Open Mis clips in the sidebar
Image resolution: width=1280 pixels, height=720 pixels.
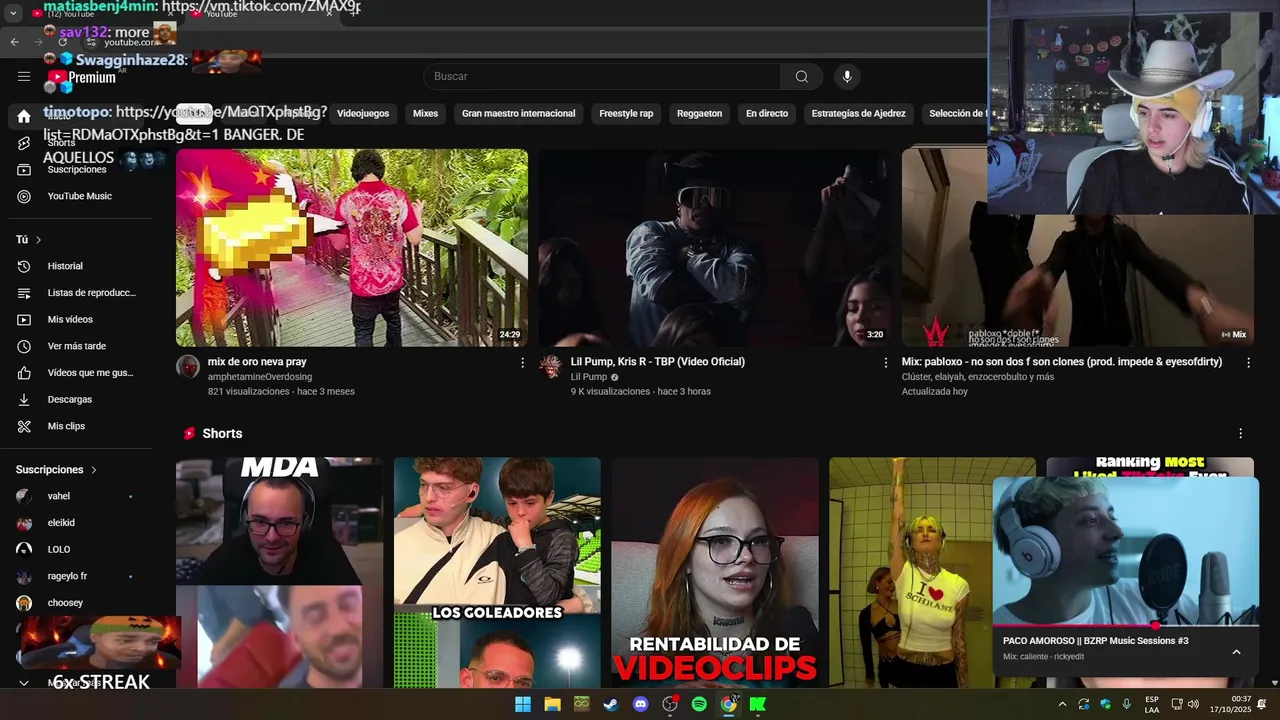click(x=66, y=426)
